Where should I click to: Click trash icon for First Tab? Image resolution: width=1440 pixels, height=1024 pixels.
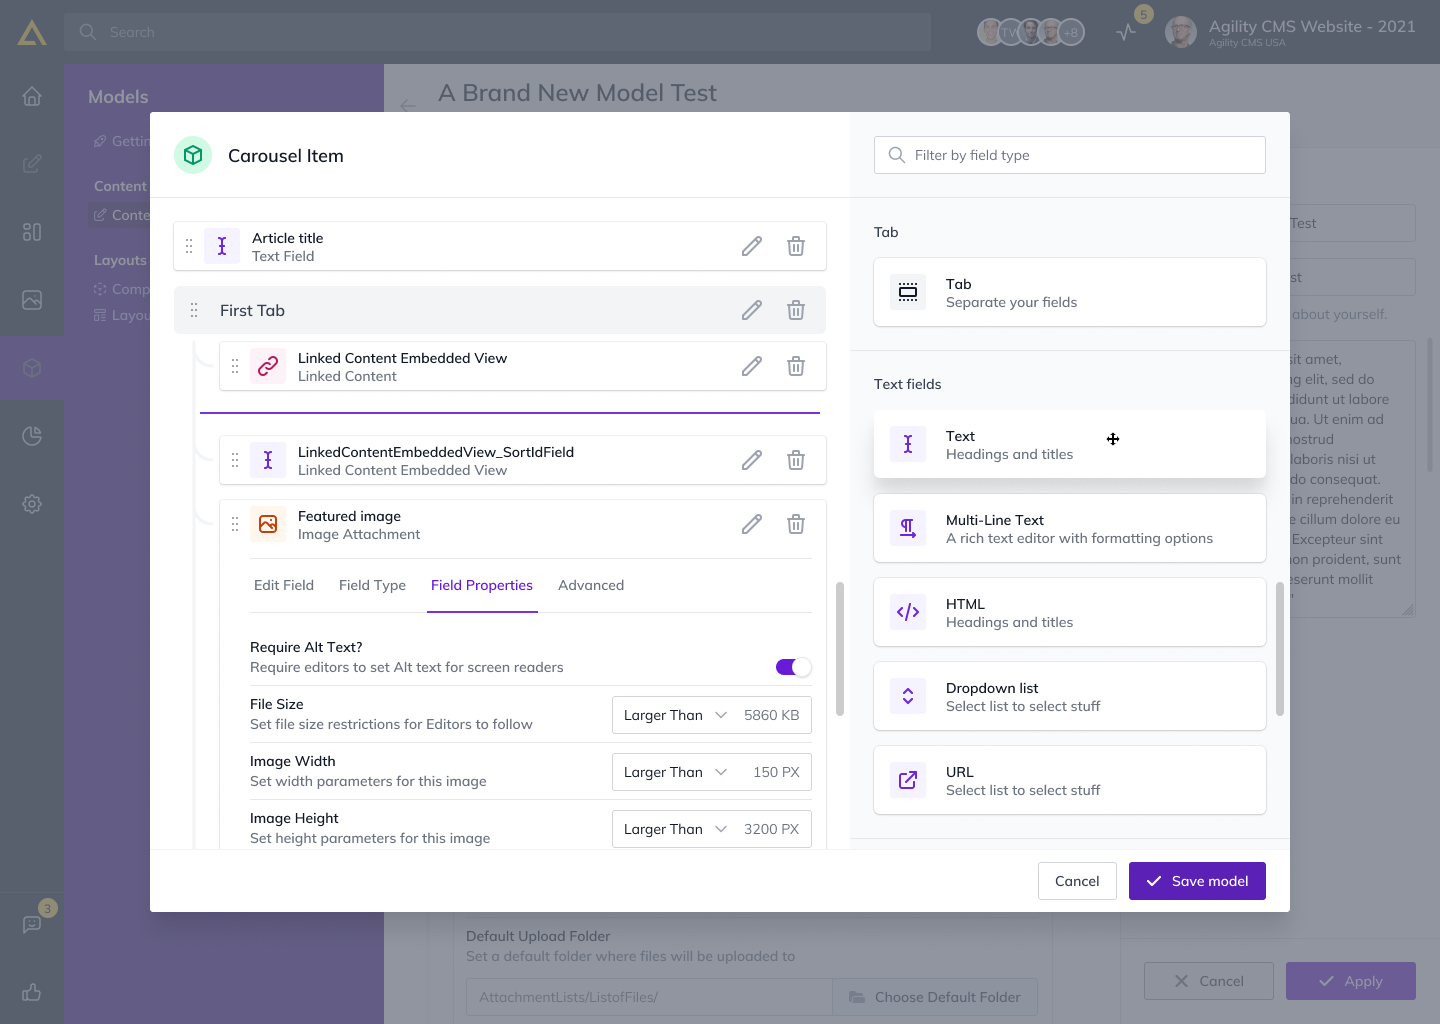(x=796, y=310)
